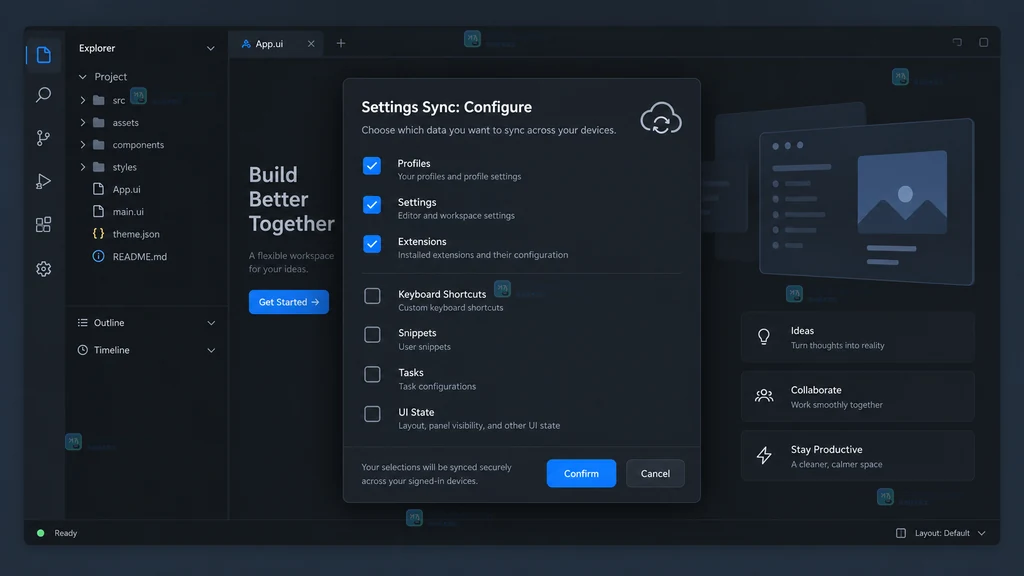The width and height of the screenshot is (1024, 576).
Task: Uncheck the Profiles sync checkbox
Action: pyautogui.click(x=372, y=166)
